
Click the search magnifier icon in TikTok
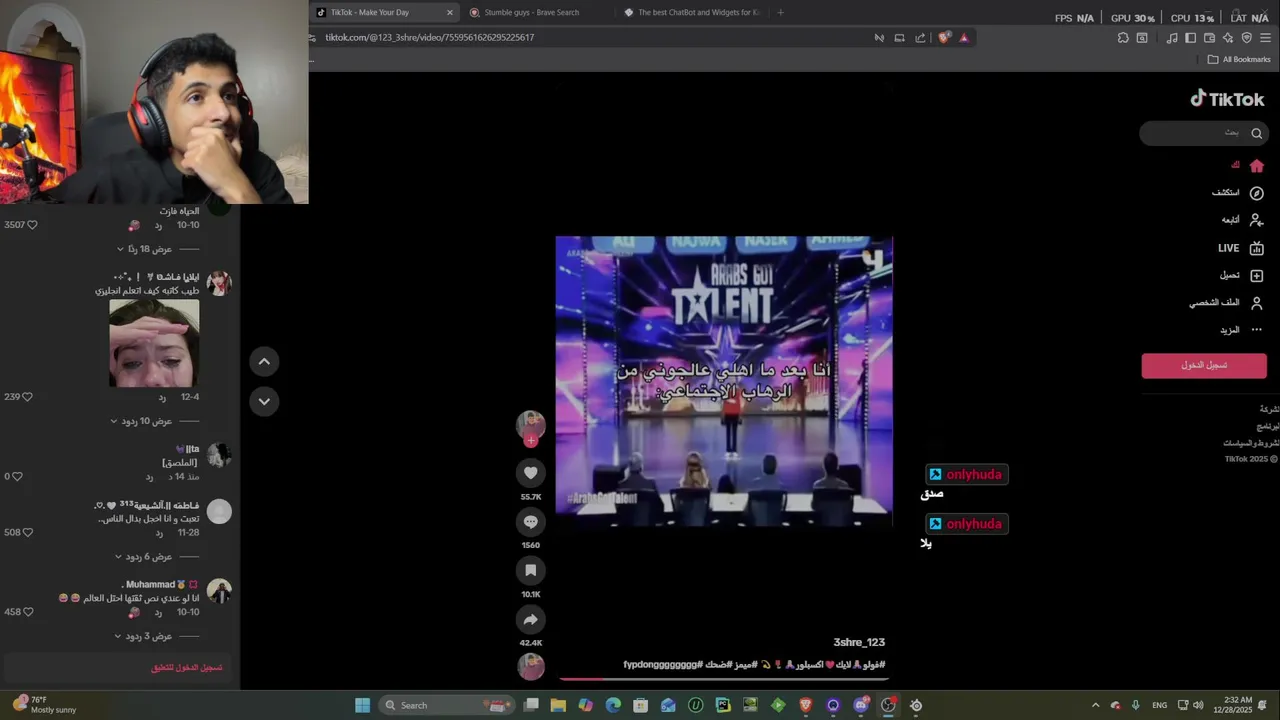pyautogui.click(x=1257, y=133)
